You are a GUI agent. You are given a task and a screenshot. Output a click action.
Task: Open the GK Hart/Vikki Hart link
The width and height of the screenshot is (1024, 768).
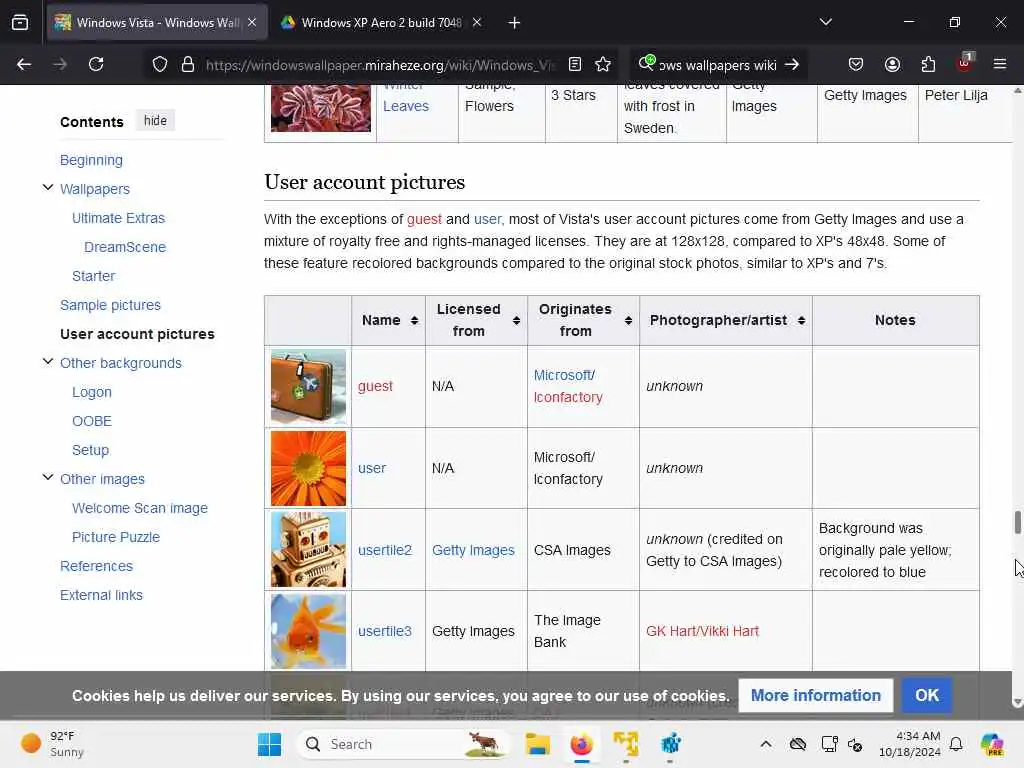tap(702, 631)
